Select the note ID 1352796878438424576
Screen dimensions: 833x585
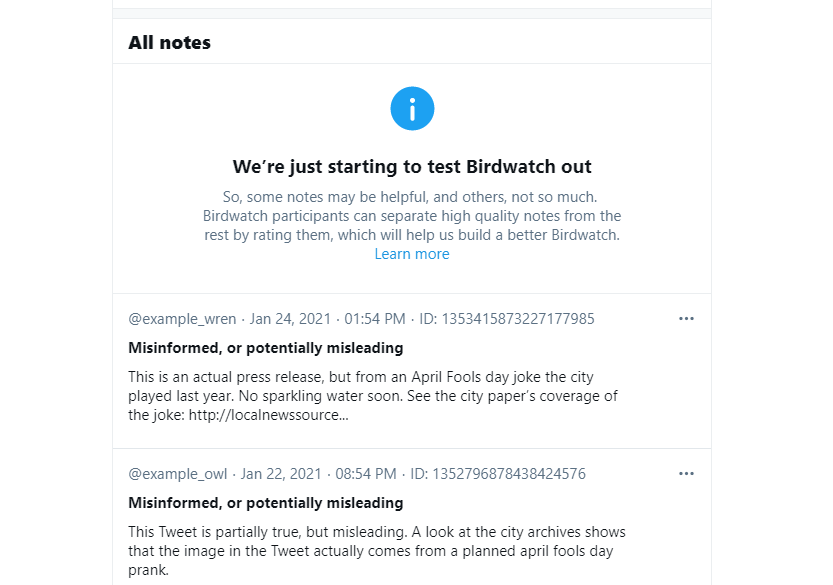click(498, 474)
